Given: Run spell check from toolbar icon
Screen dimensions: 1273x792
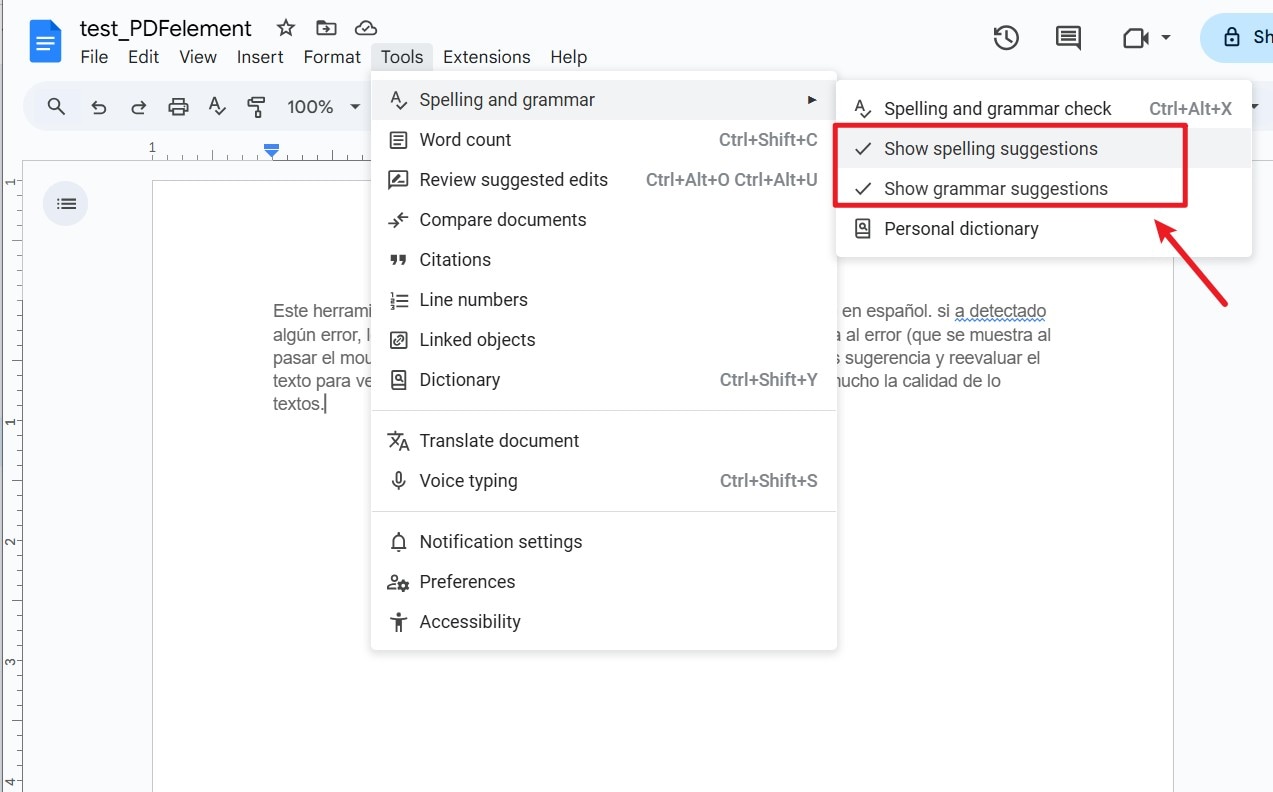Looking at the screenshot, I should click(x=217, y=106).
